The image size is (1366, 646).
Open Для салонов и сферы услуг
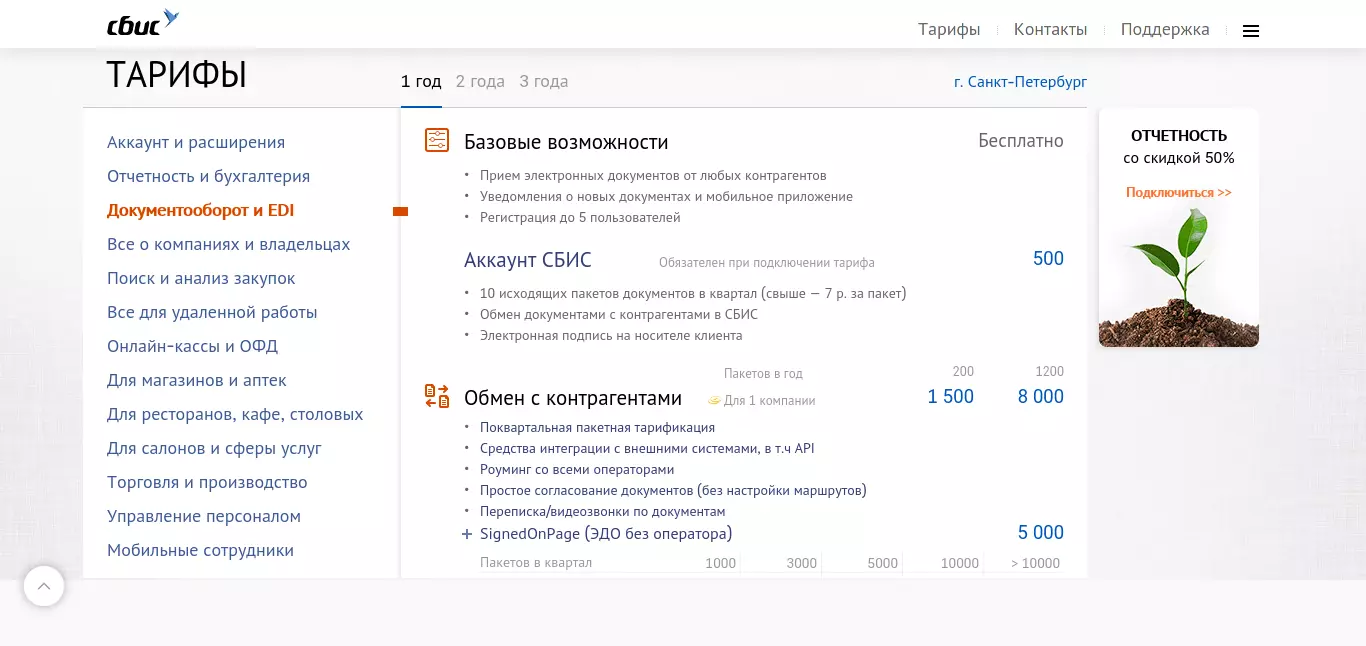pyautogui.click(x=214, y=448)
